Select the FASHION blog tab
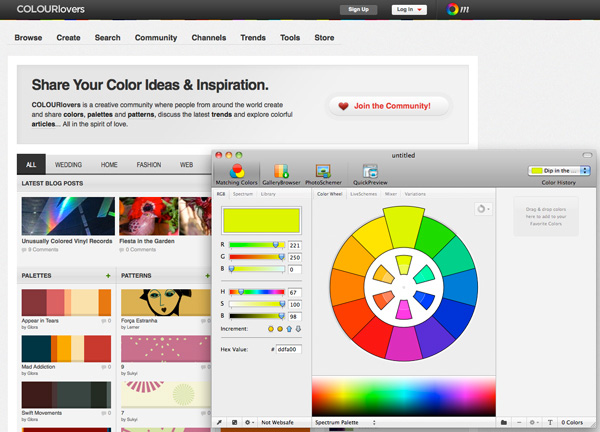The width and height of the screenshot is (600, 432). click(149, 165)
